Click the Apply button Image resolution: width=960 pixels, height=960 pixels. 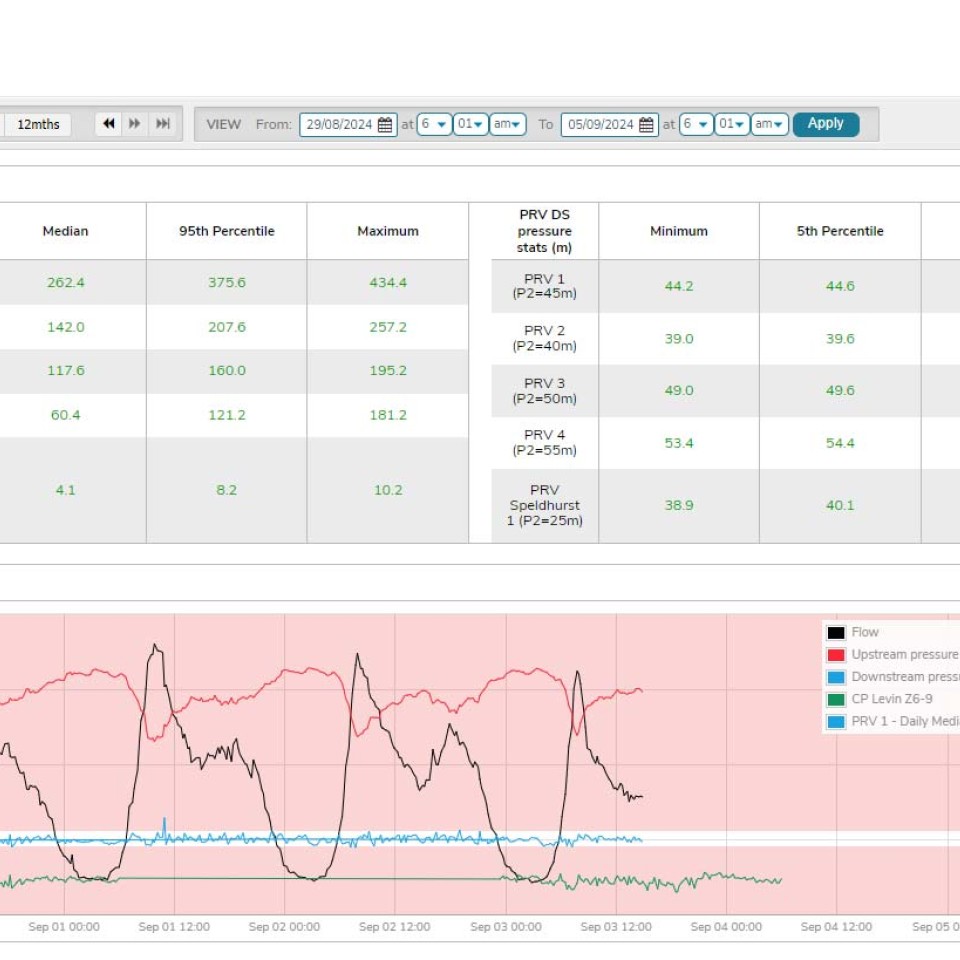click(x=825, y=124)
